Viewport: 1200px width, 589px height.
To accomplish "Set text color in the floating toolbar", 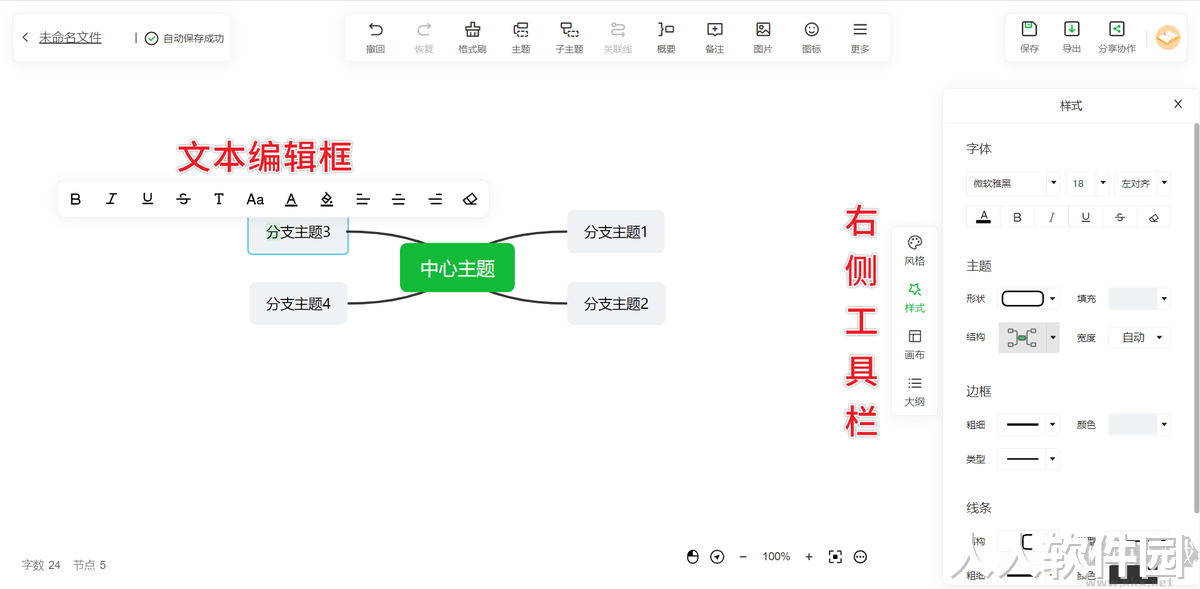I will click(x=291, y=199).
